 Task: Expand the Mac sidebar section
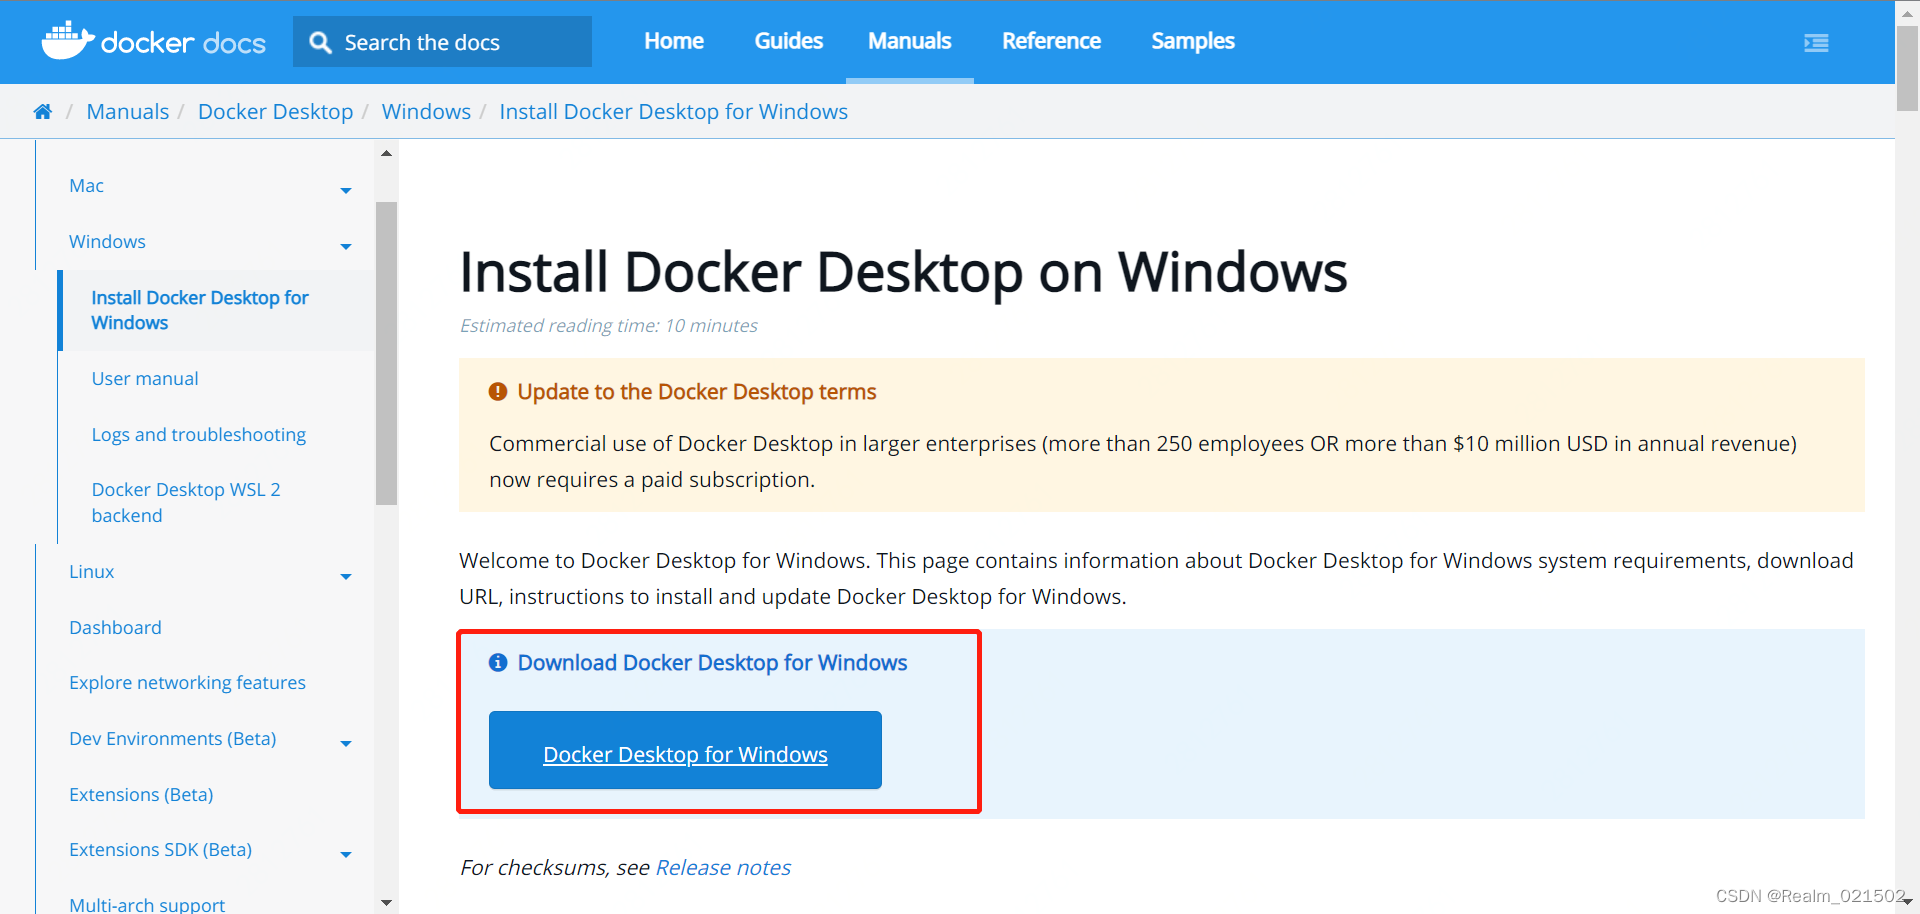click(346, 190)
